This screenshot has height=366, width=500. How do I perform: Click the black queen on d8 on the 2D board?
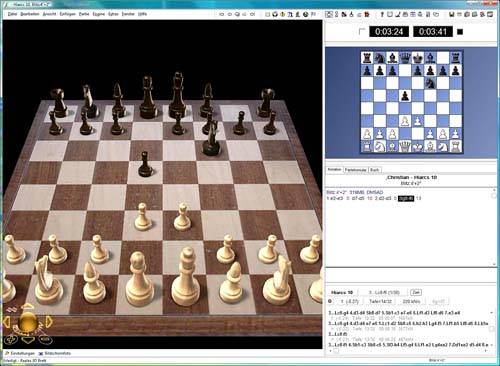(x=405, y=58)
